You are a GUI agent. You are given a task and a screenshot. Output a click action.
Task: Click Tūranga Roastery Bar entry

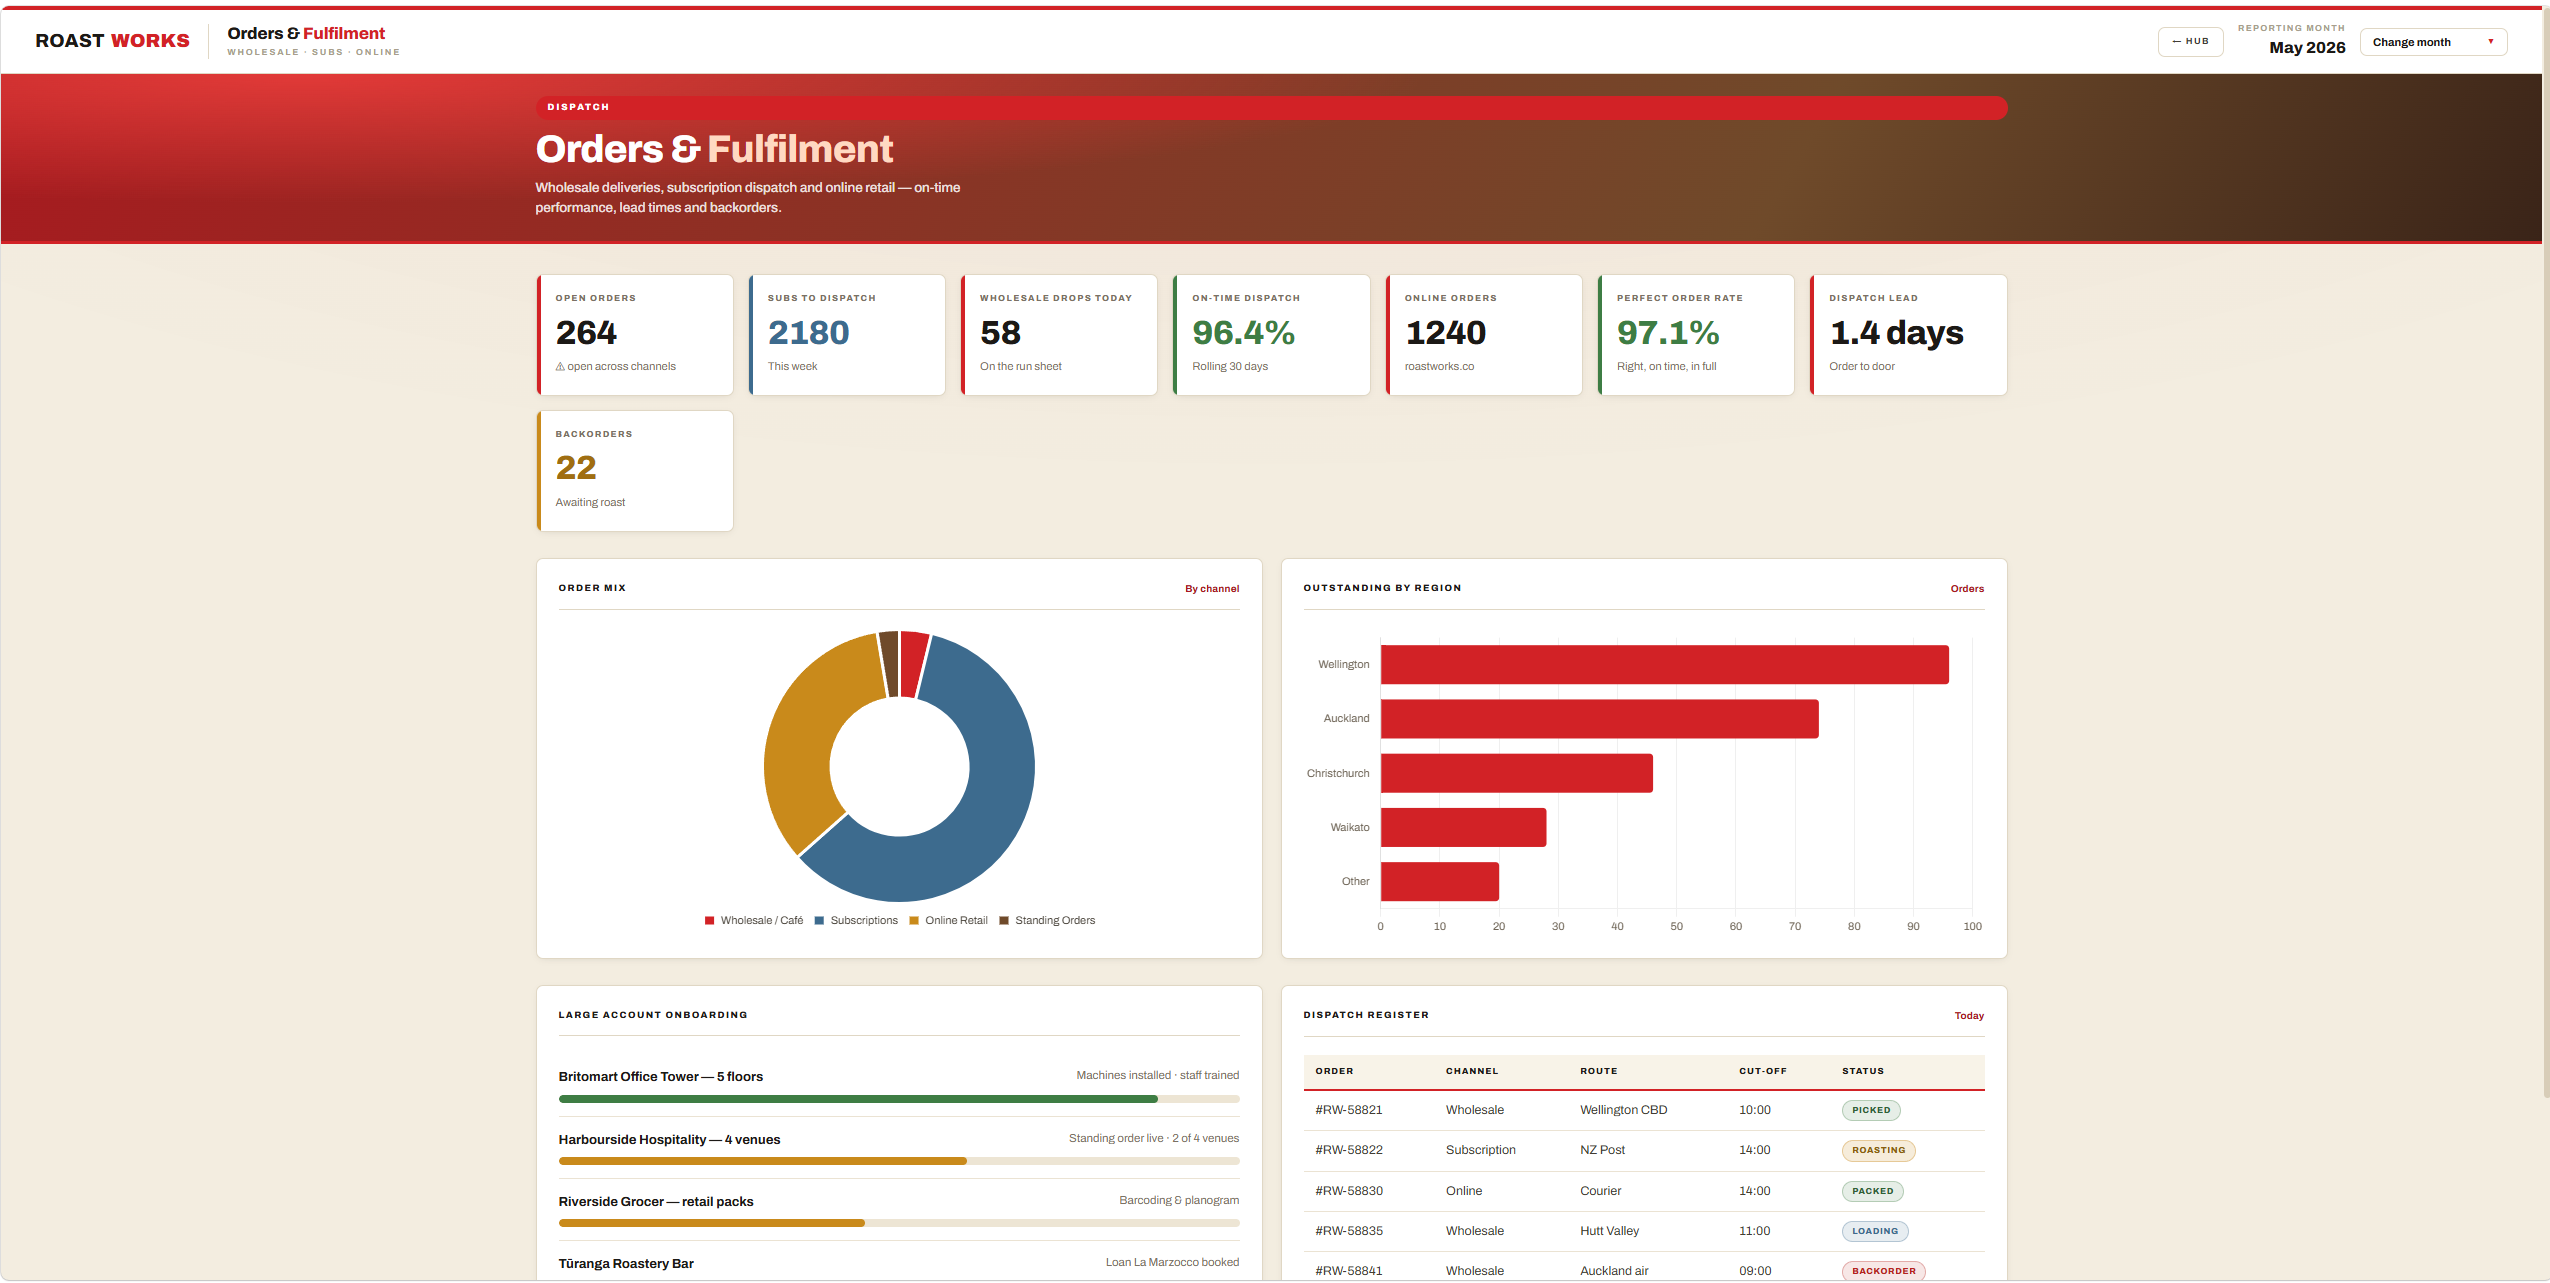tap(626, 1264)
